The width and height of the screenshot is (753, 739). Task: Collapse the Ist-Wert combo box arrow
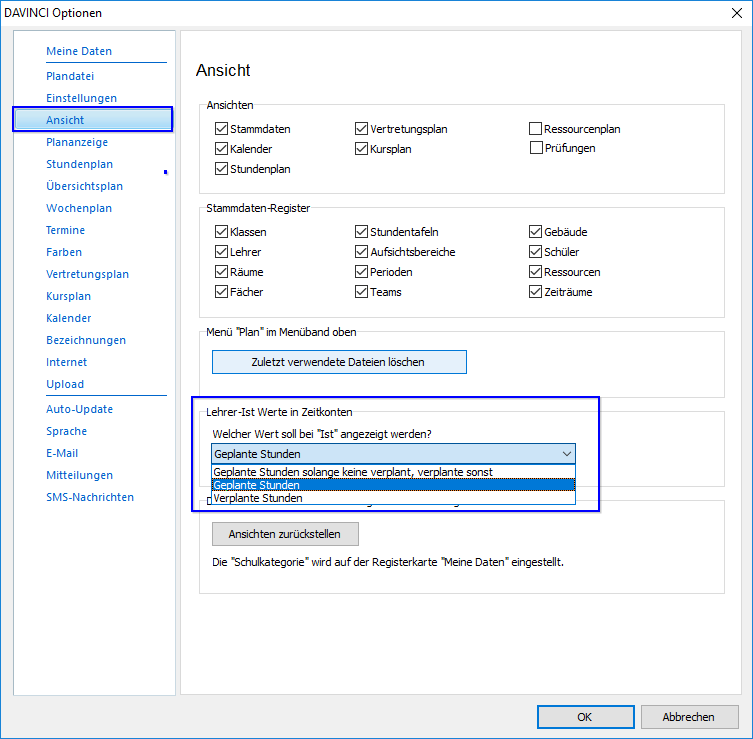point(567,454)
